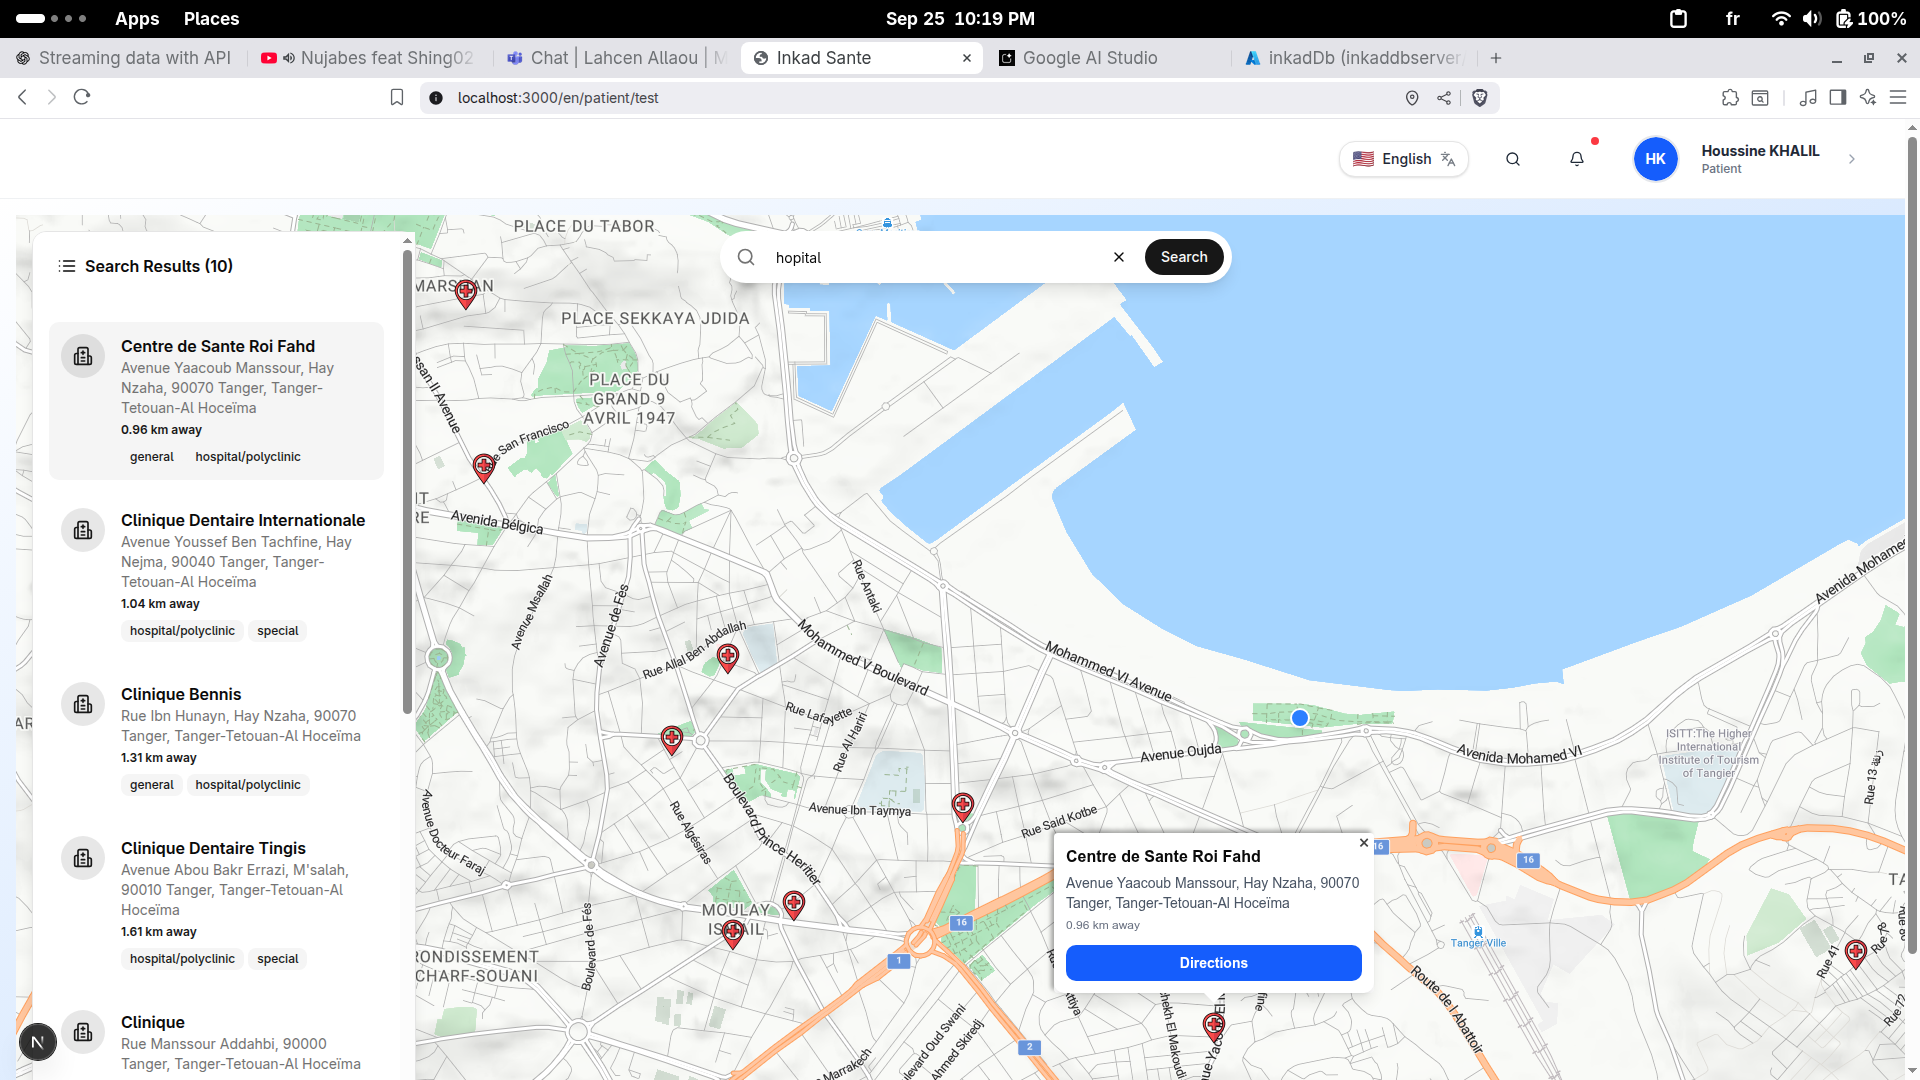The width and height of the screenshot is (1920, 1080).
Task: Clear the hopital search text
Action: point(1119,257)
